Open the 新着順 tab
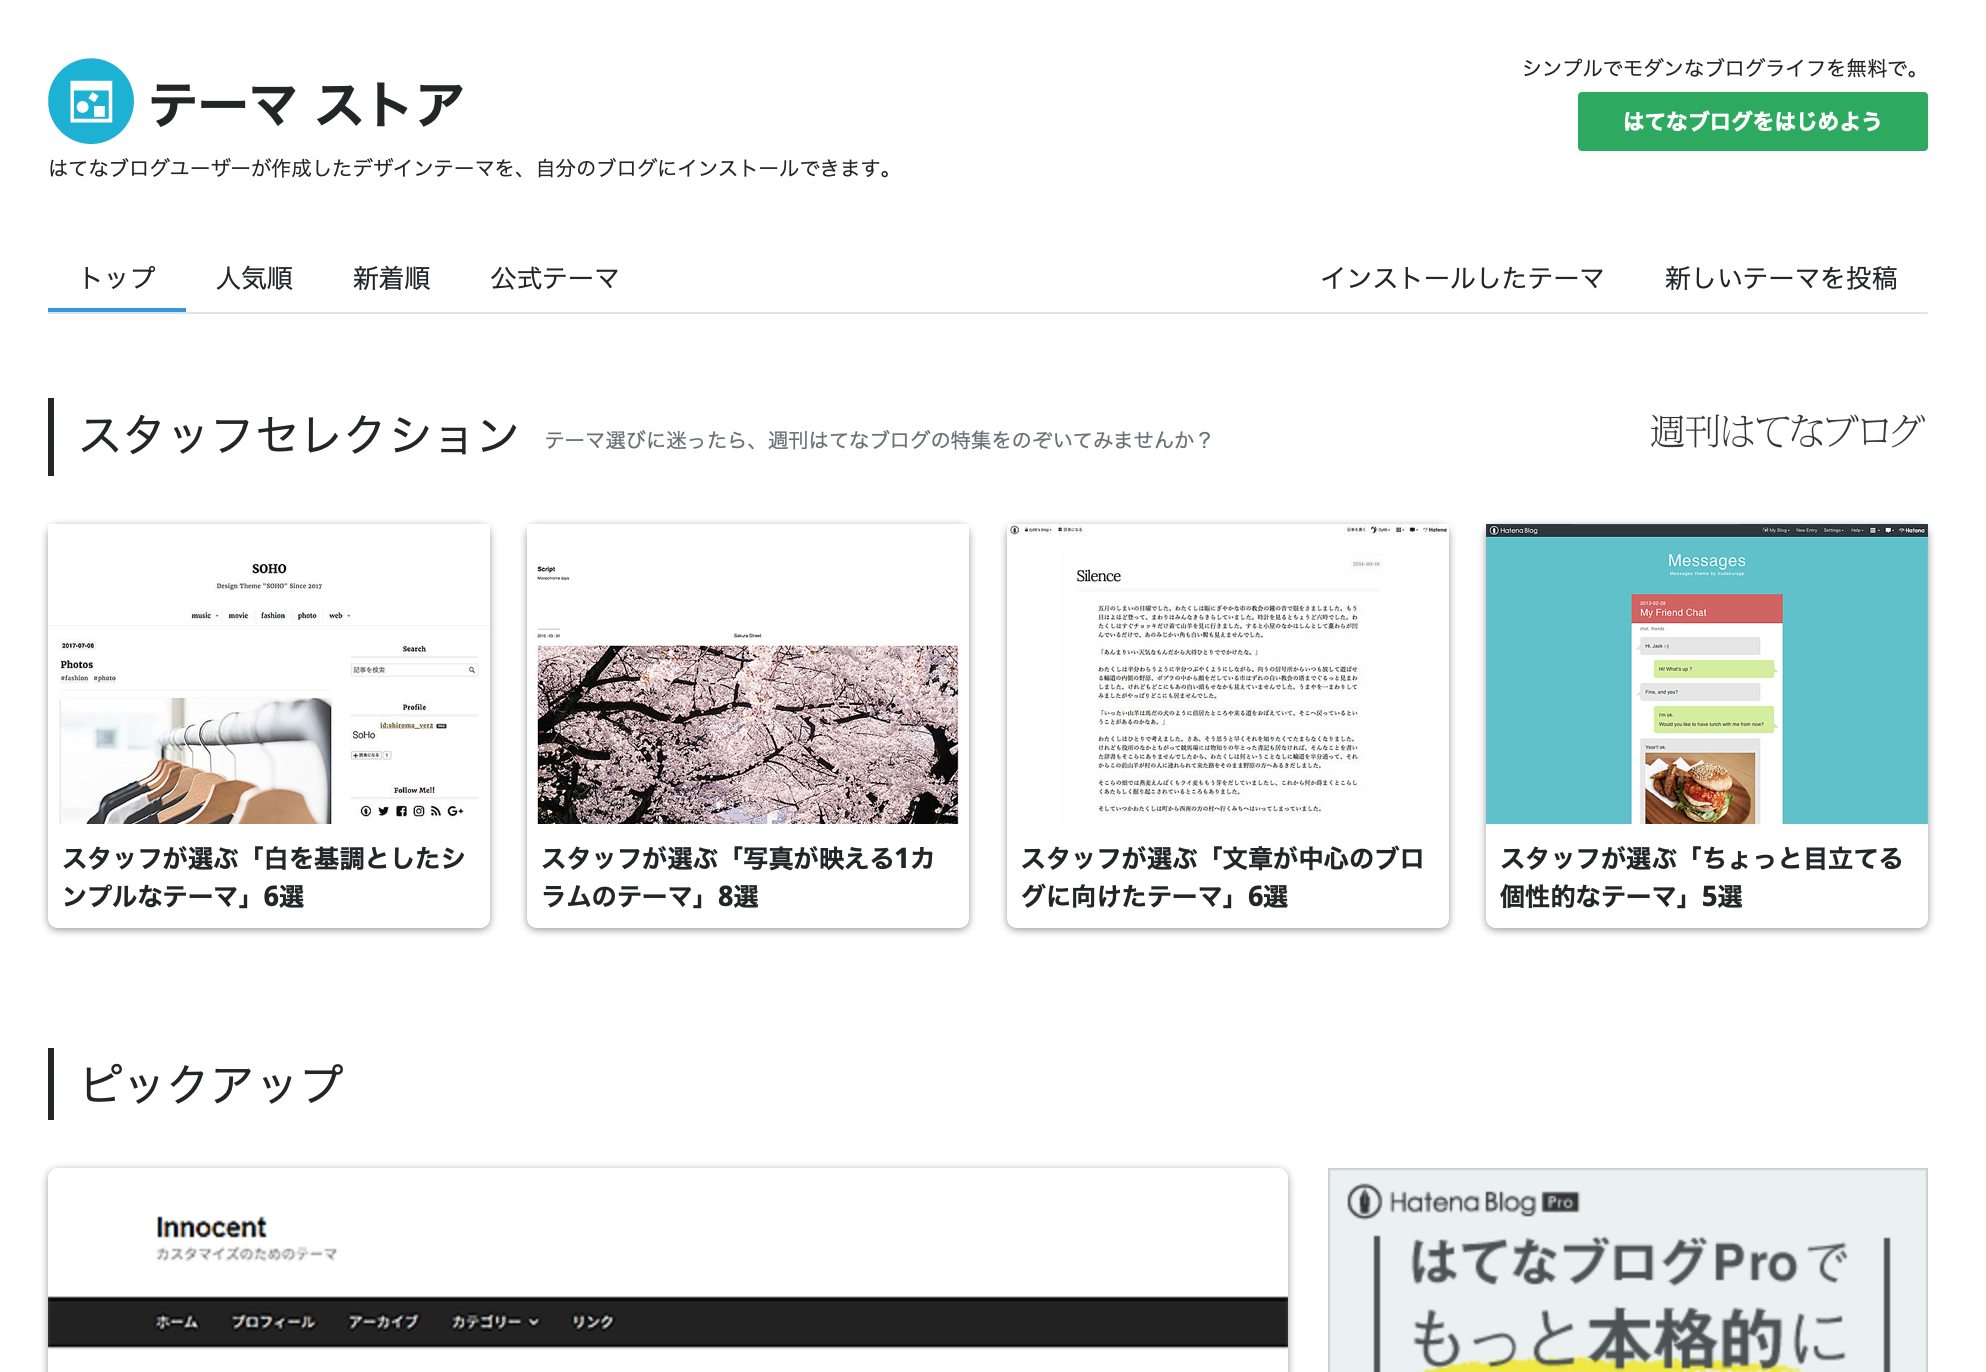Image resolution: width=1986 pixels, height=1372 pixels. click(391, 277)
